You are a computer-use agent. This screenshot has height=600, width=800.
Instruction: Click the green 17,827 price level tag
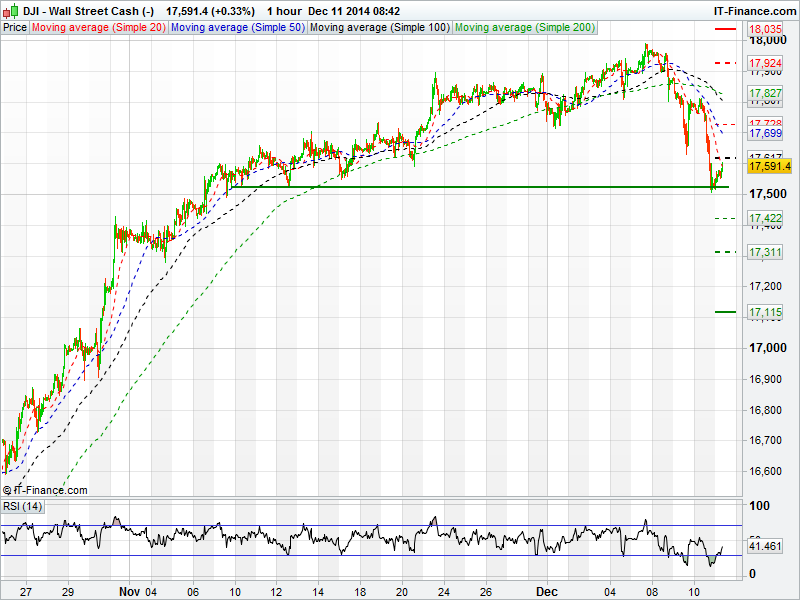click(765, 93)
